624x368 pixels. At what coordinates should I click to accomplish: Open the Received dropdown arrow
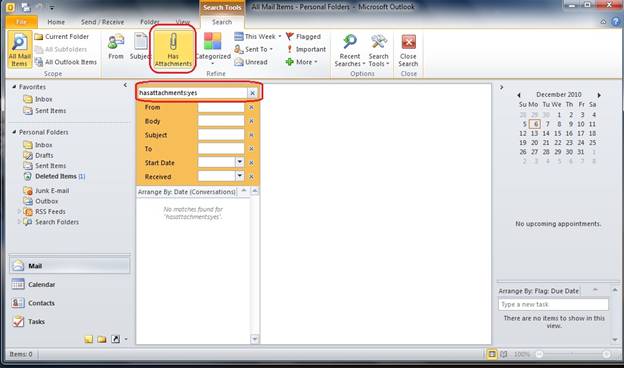coord(240,176)
